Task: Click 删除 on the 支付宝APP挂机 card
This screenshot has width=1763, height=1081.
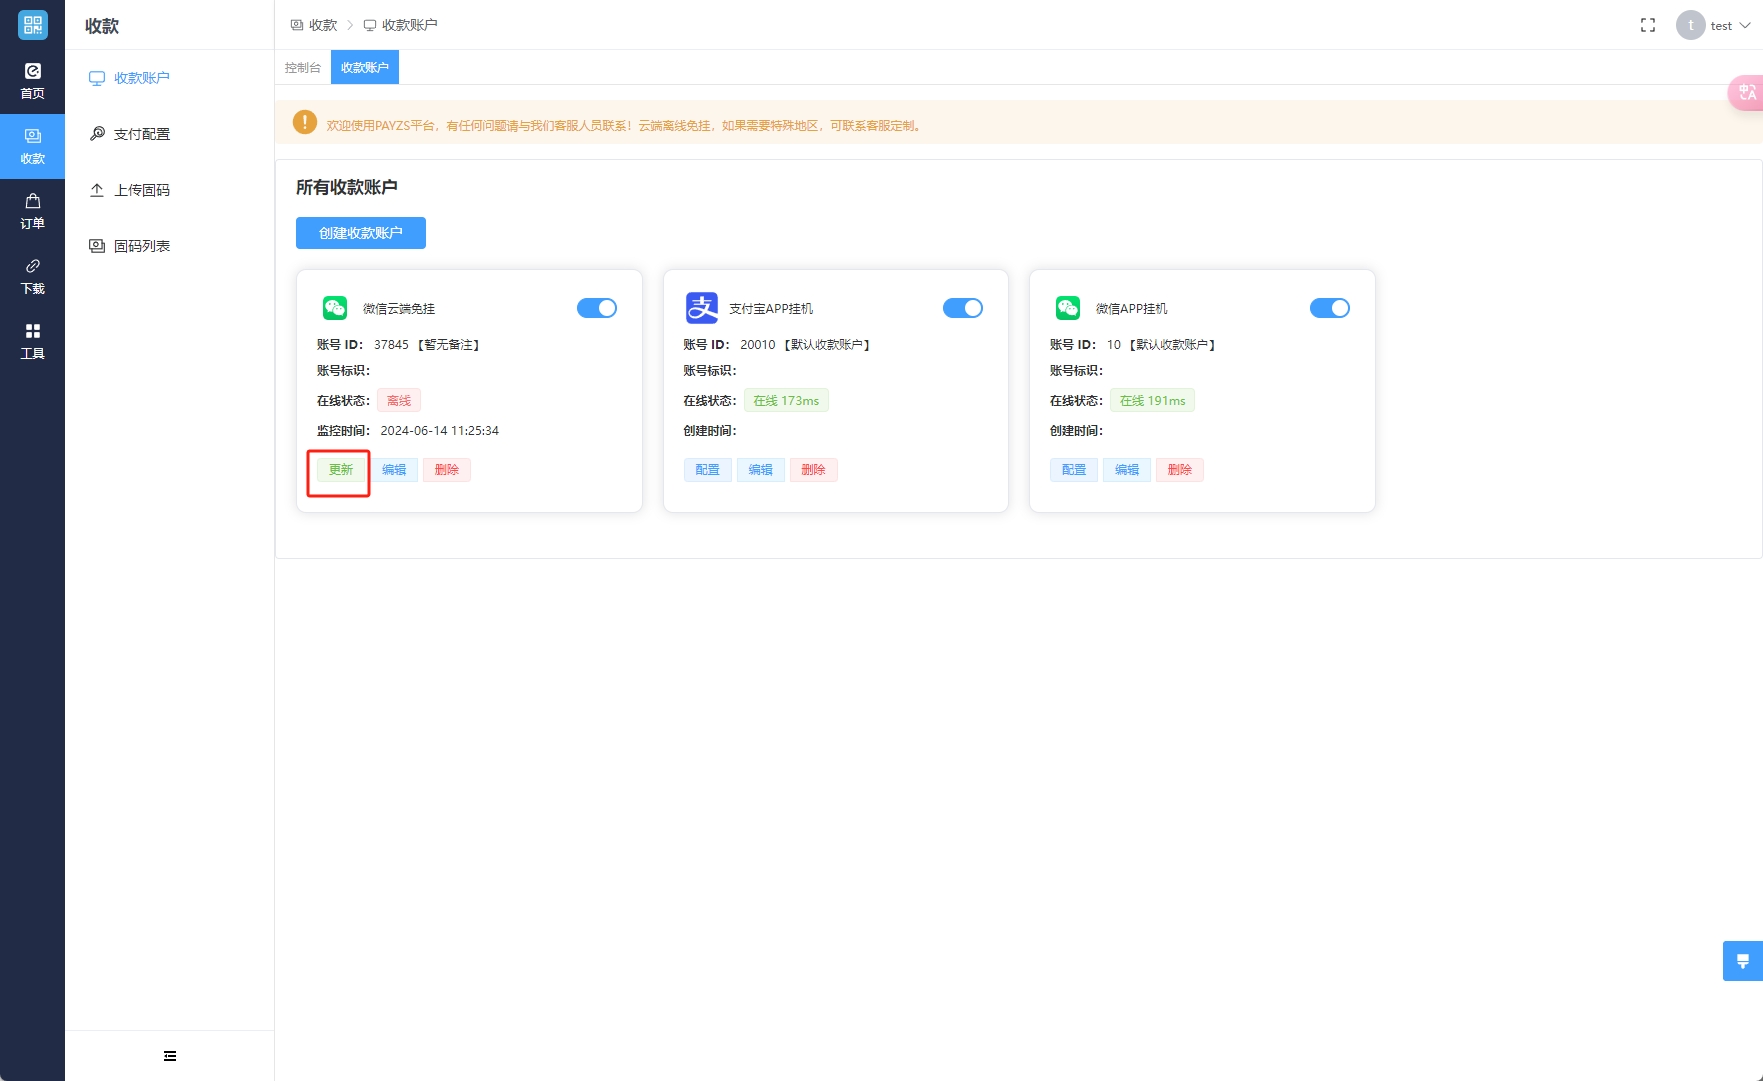Action: point(813,470)
